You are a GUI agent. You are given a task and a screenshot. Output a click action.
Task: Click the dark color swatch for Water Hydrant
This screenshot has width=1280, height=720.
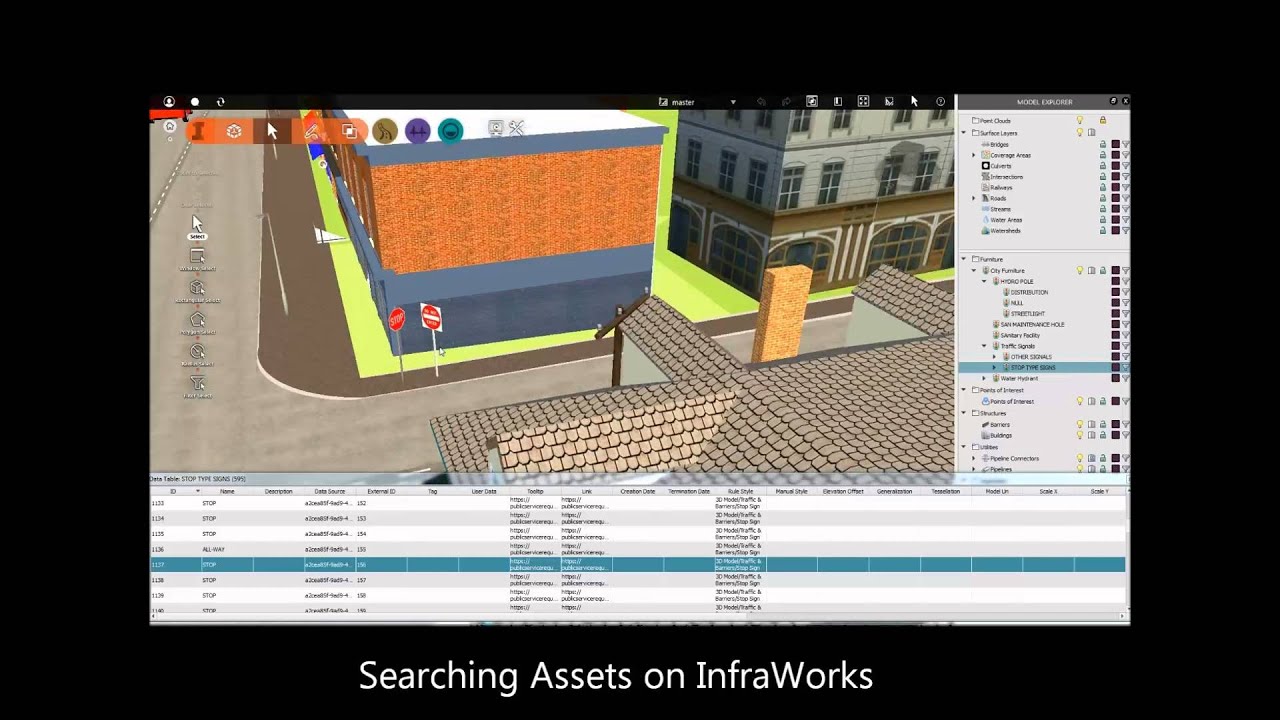1115,379
